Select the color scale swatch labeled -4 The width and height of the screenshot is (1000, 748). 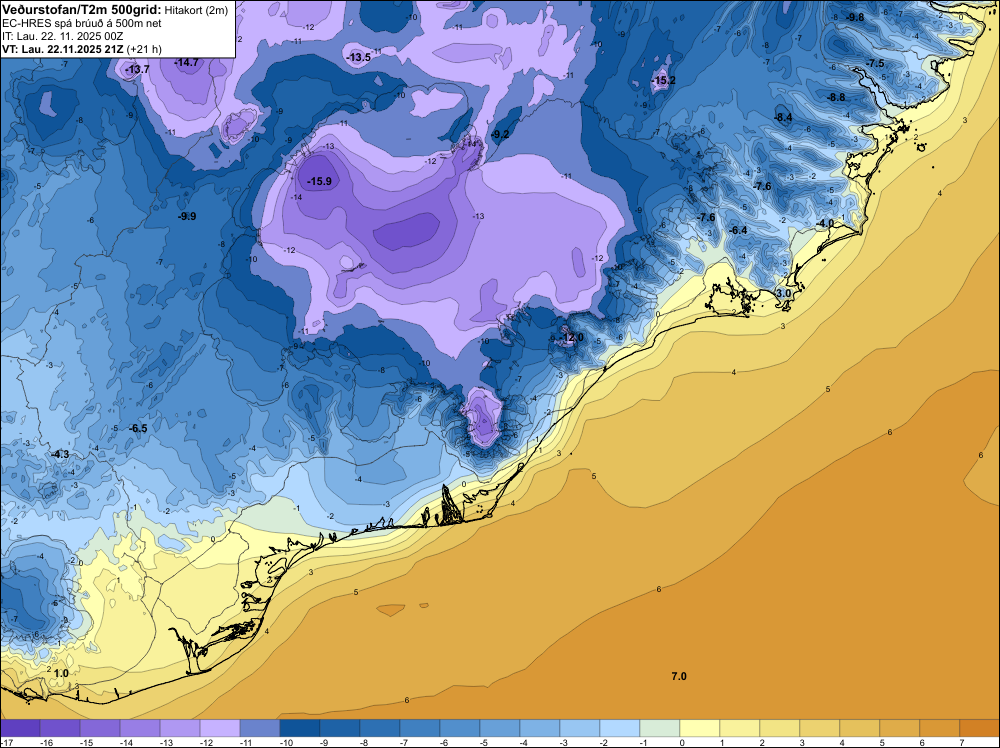540,728
